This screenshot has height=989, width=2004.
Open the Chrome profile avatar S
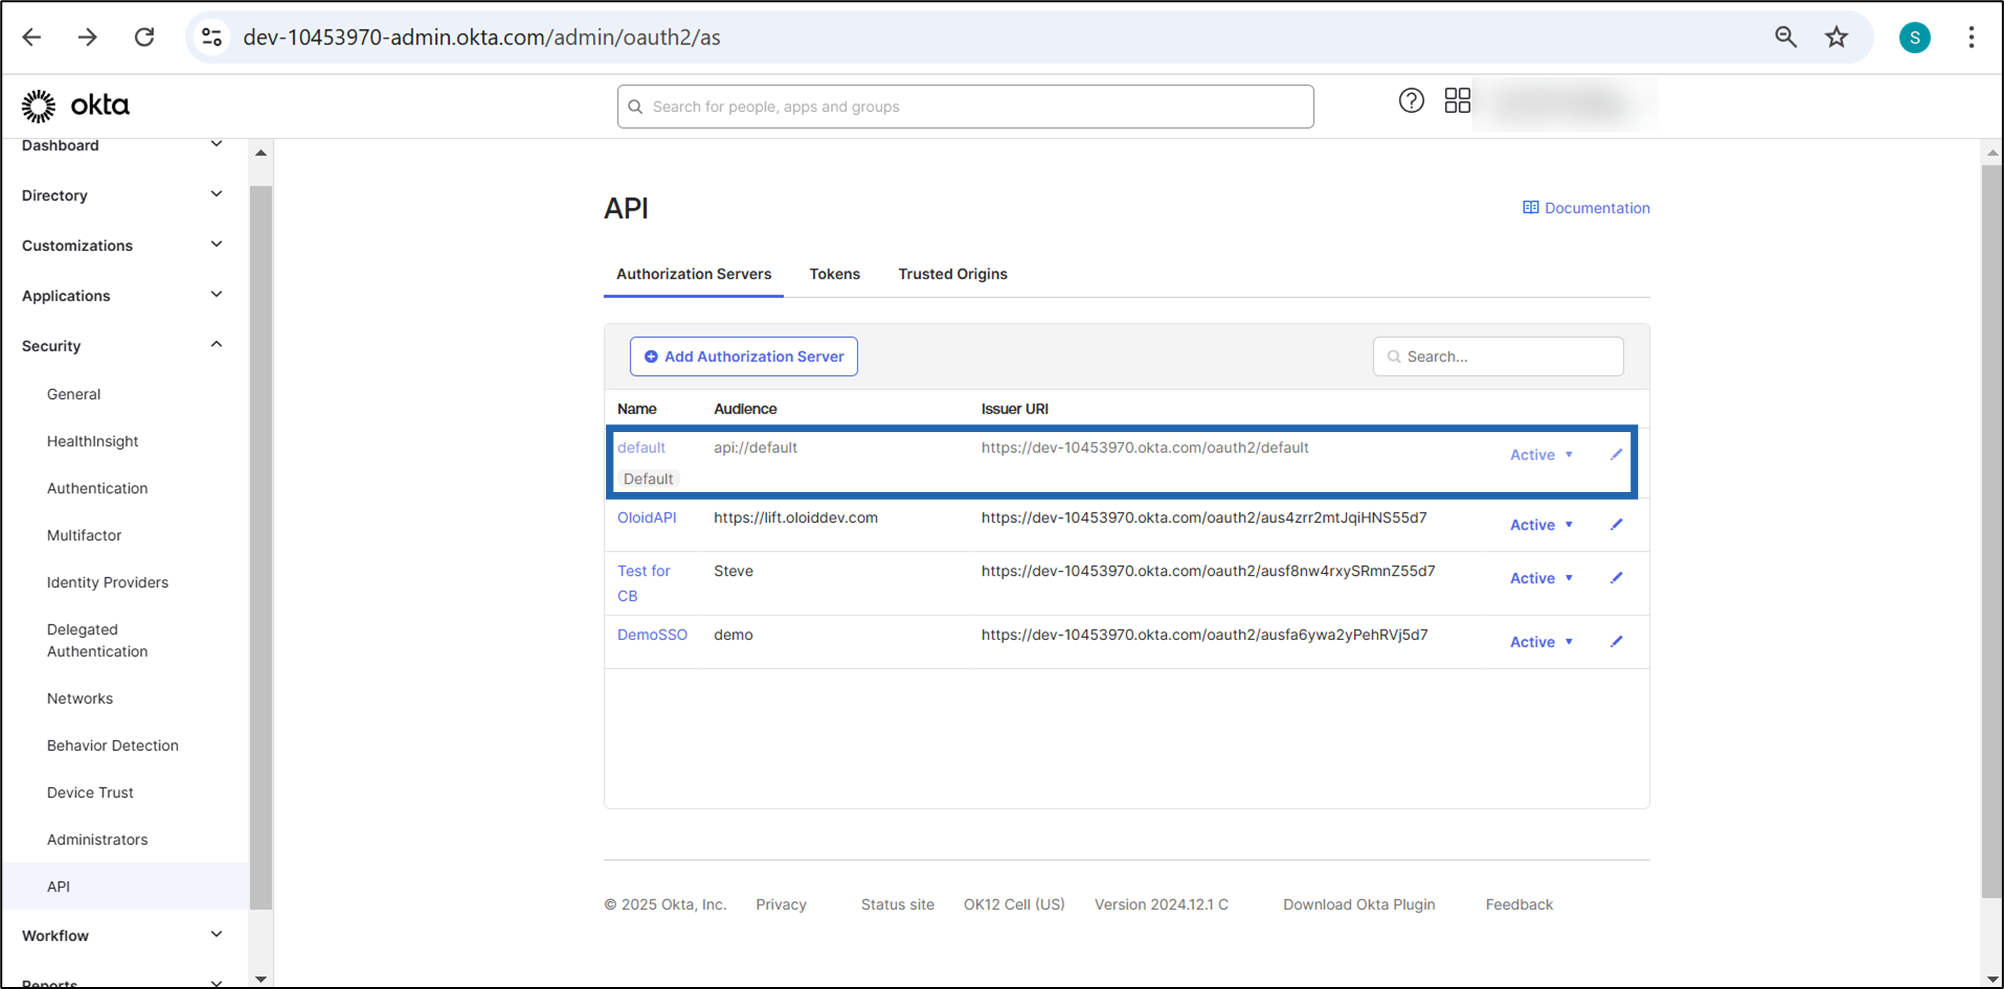coord(1915,37)
